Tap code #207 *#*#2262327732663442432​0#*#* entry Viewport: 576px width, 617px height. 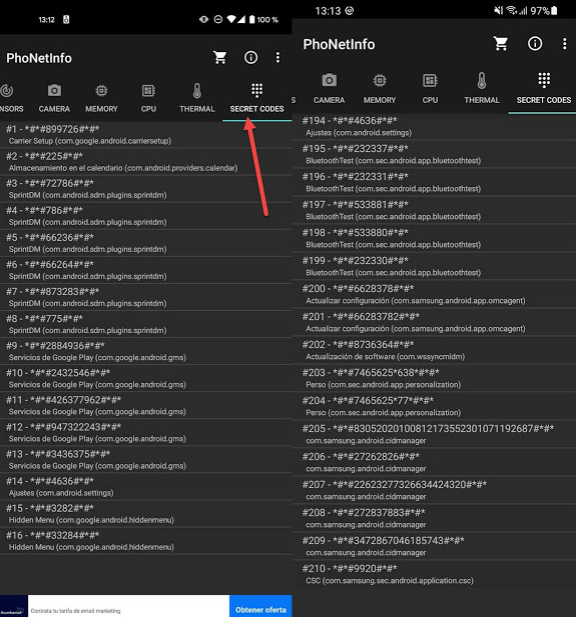(x=434, y=490)
